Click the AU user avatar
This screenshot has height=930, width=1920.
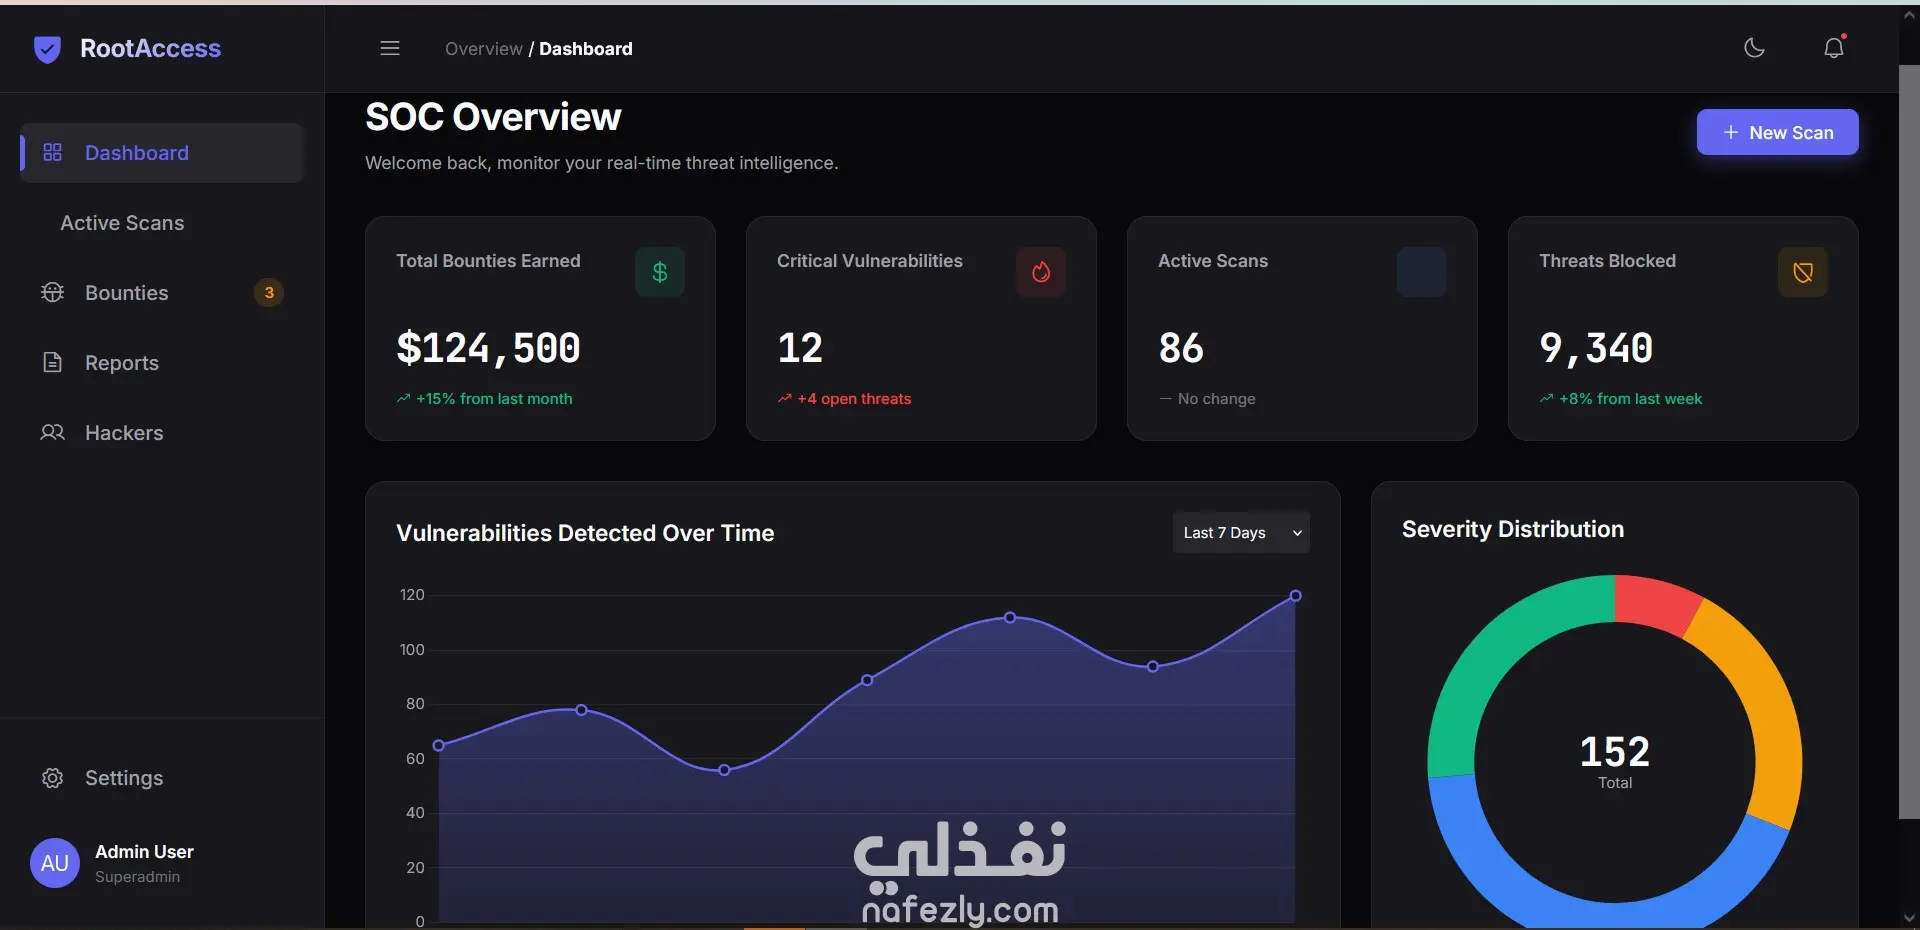(55, 863)
